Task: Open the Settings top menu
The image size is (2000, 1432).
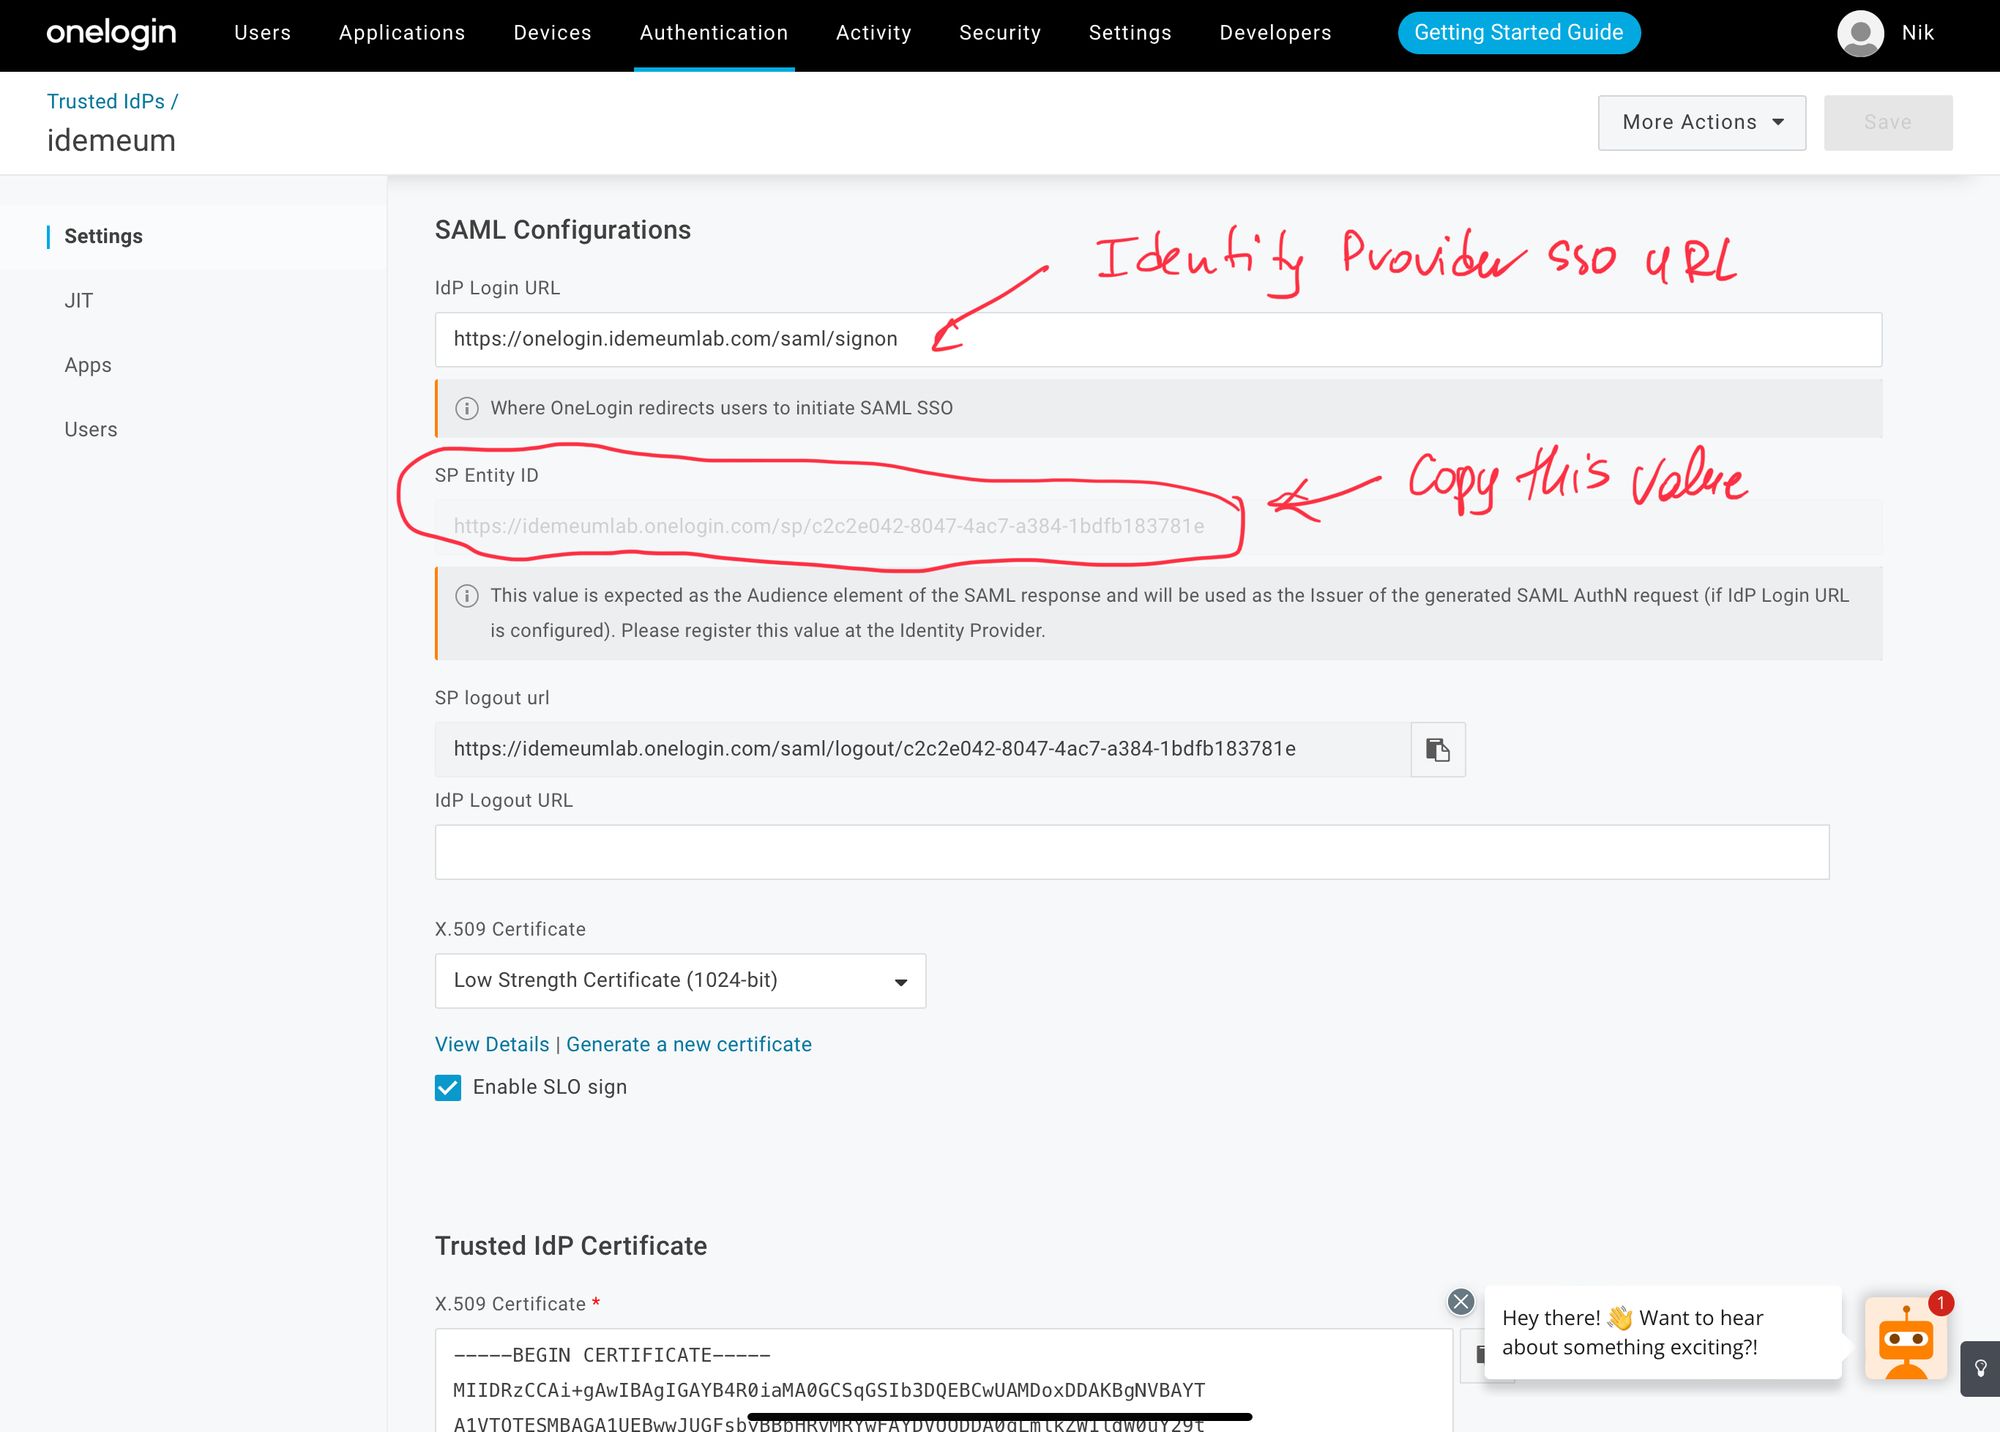Action: click(1130, 33)
